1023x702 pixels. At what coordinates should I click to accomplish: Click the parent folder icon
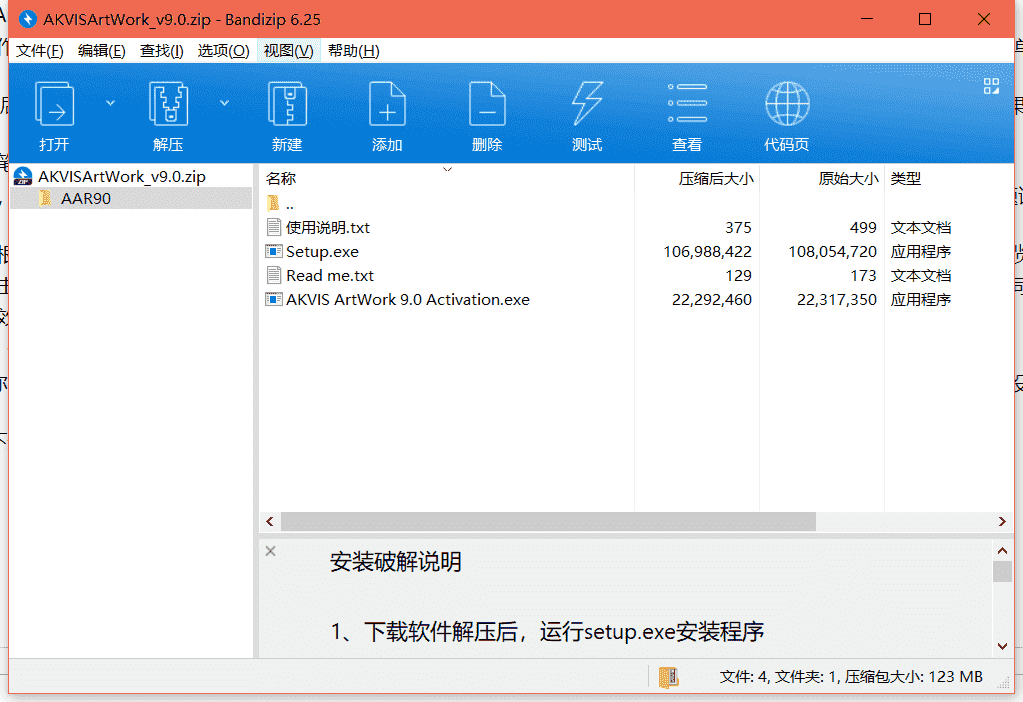pyautogui.click(x=273, y=203)
